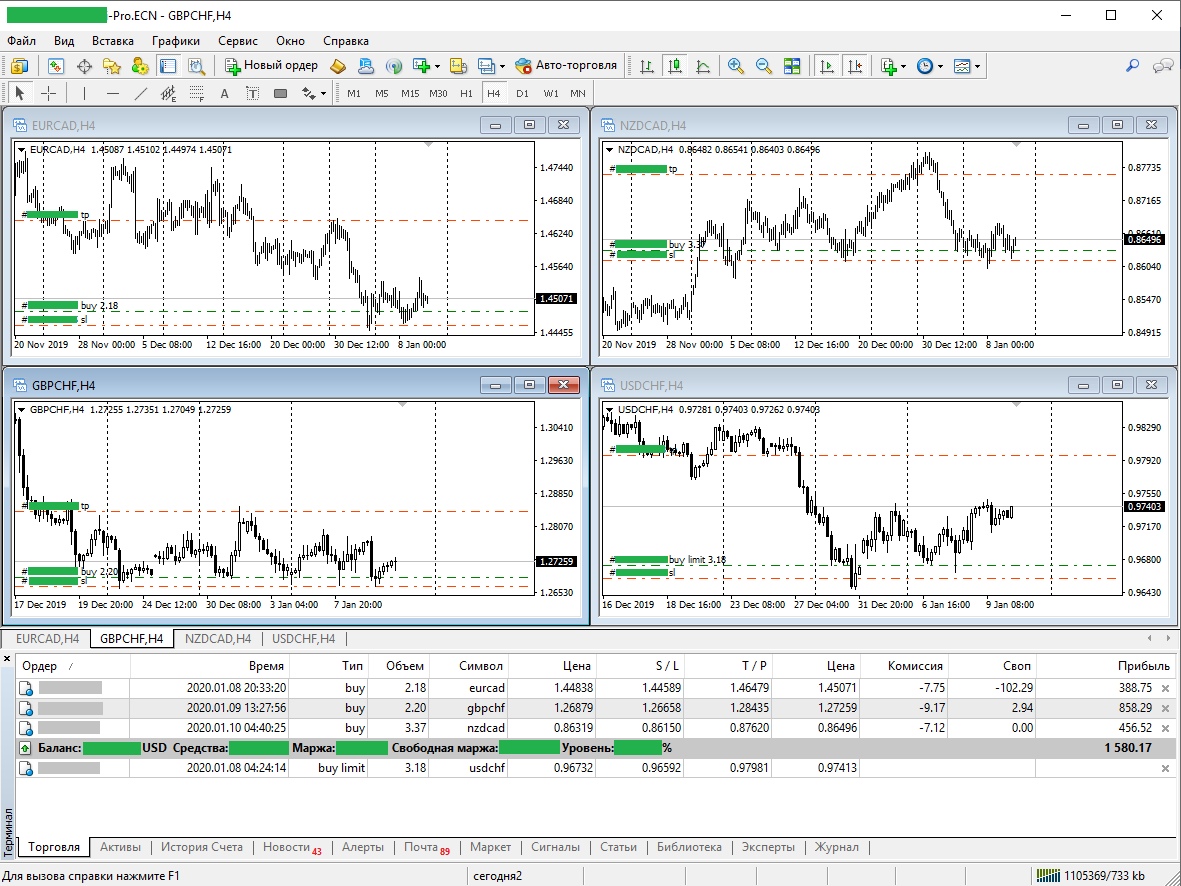Open the Сервис menu

coord(237,41)
